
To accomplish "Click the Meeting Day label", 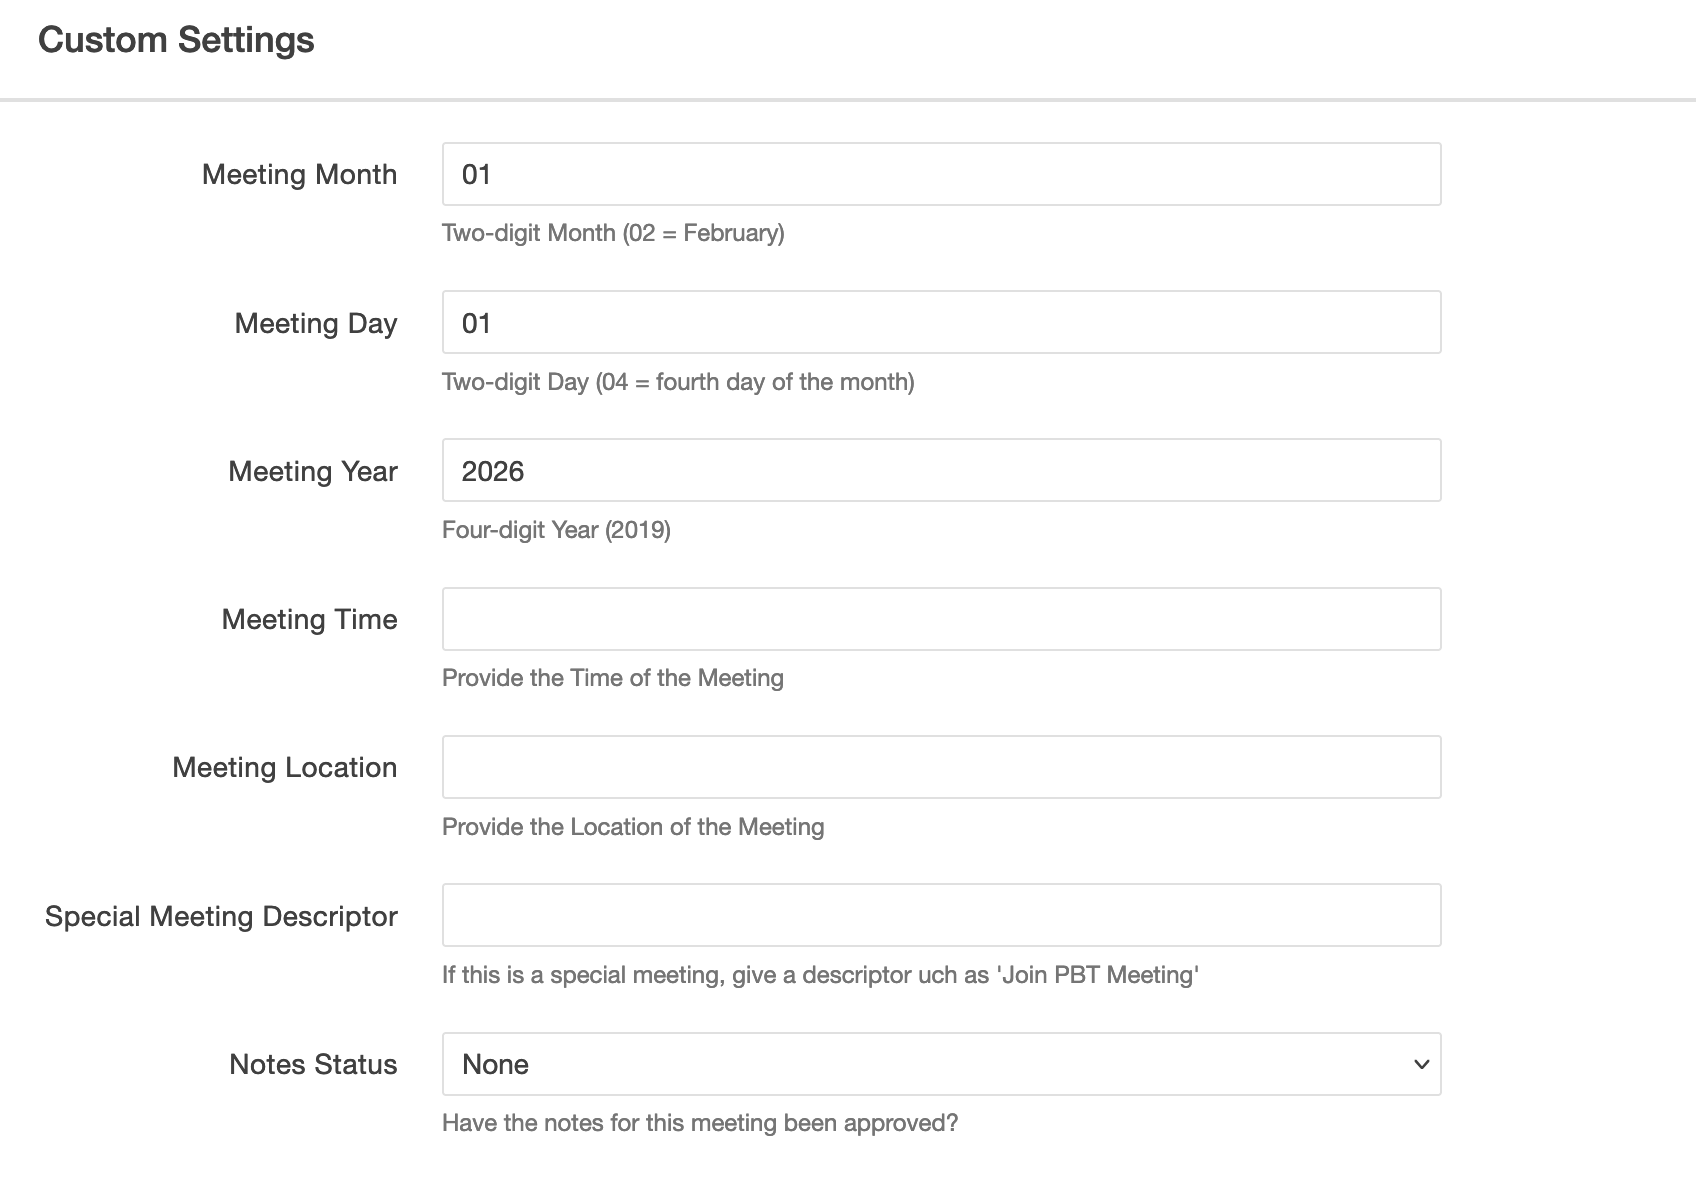I will click(316, 323).
